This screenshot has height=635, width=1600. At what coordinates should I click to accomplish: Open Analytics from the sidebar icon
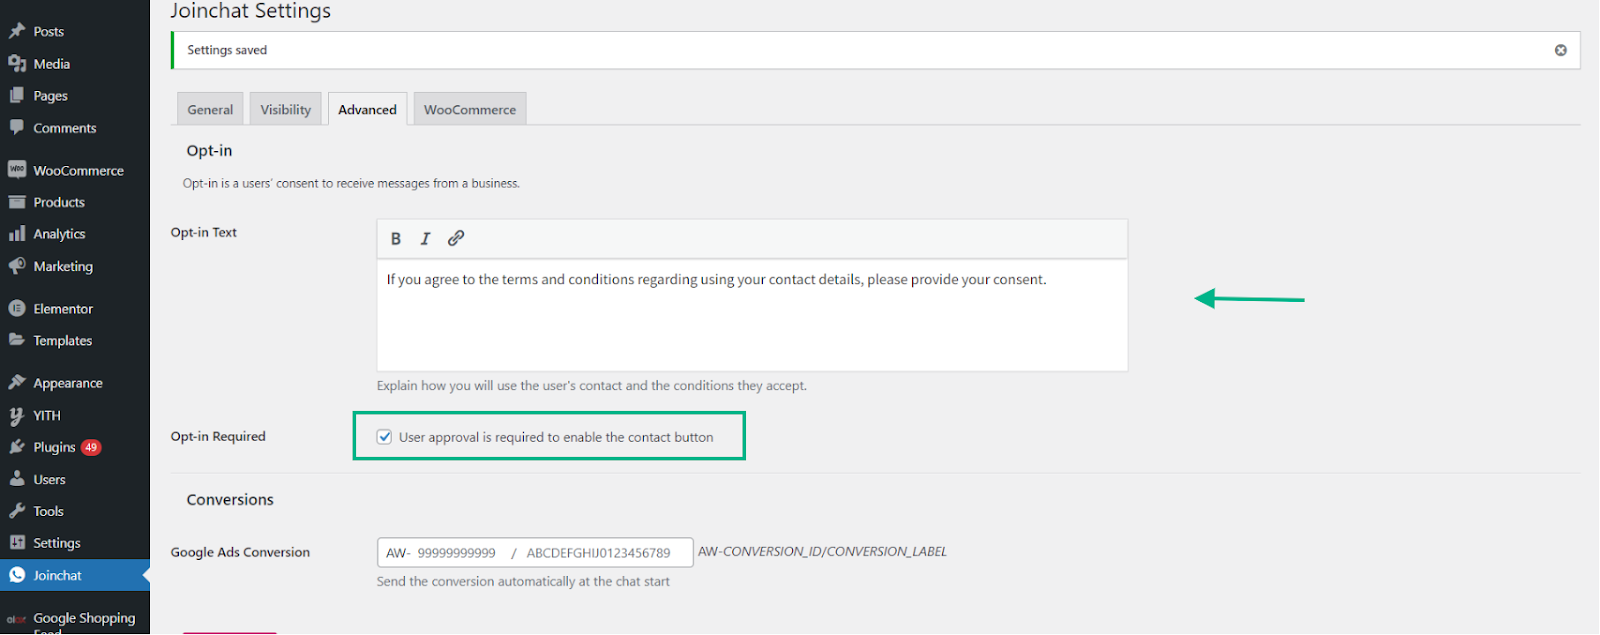(17, 234)
